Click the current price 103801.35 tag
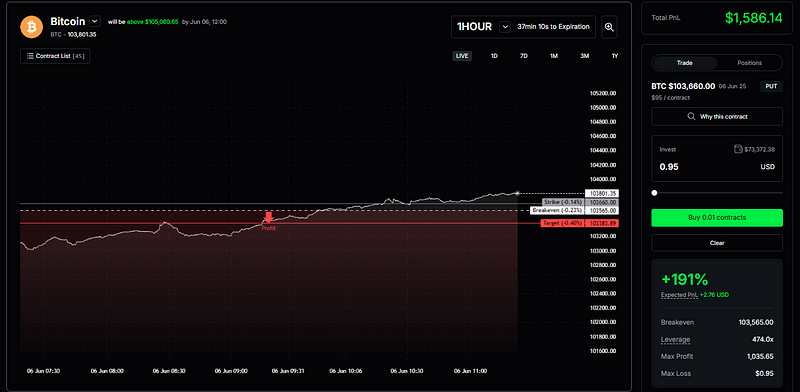 (602, 193)
